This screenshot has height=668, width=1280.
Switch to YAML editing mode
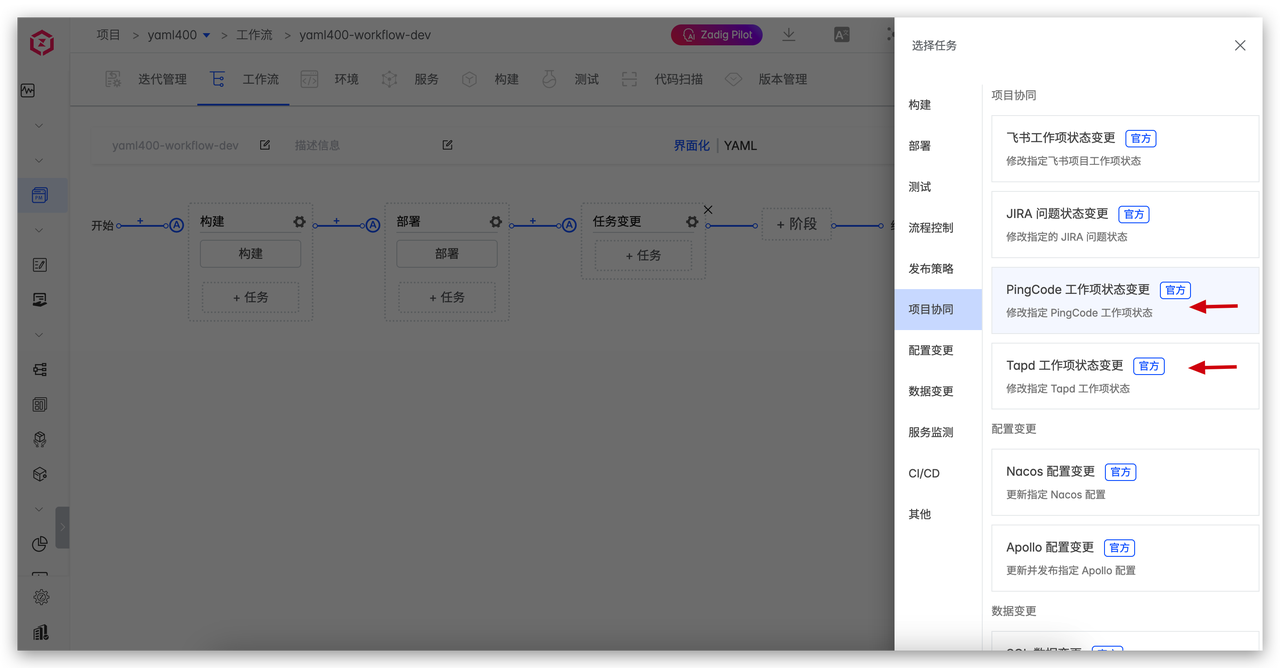tap(741, 146)
